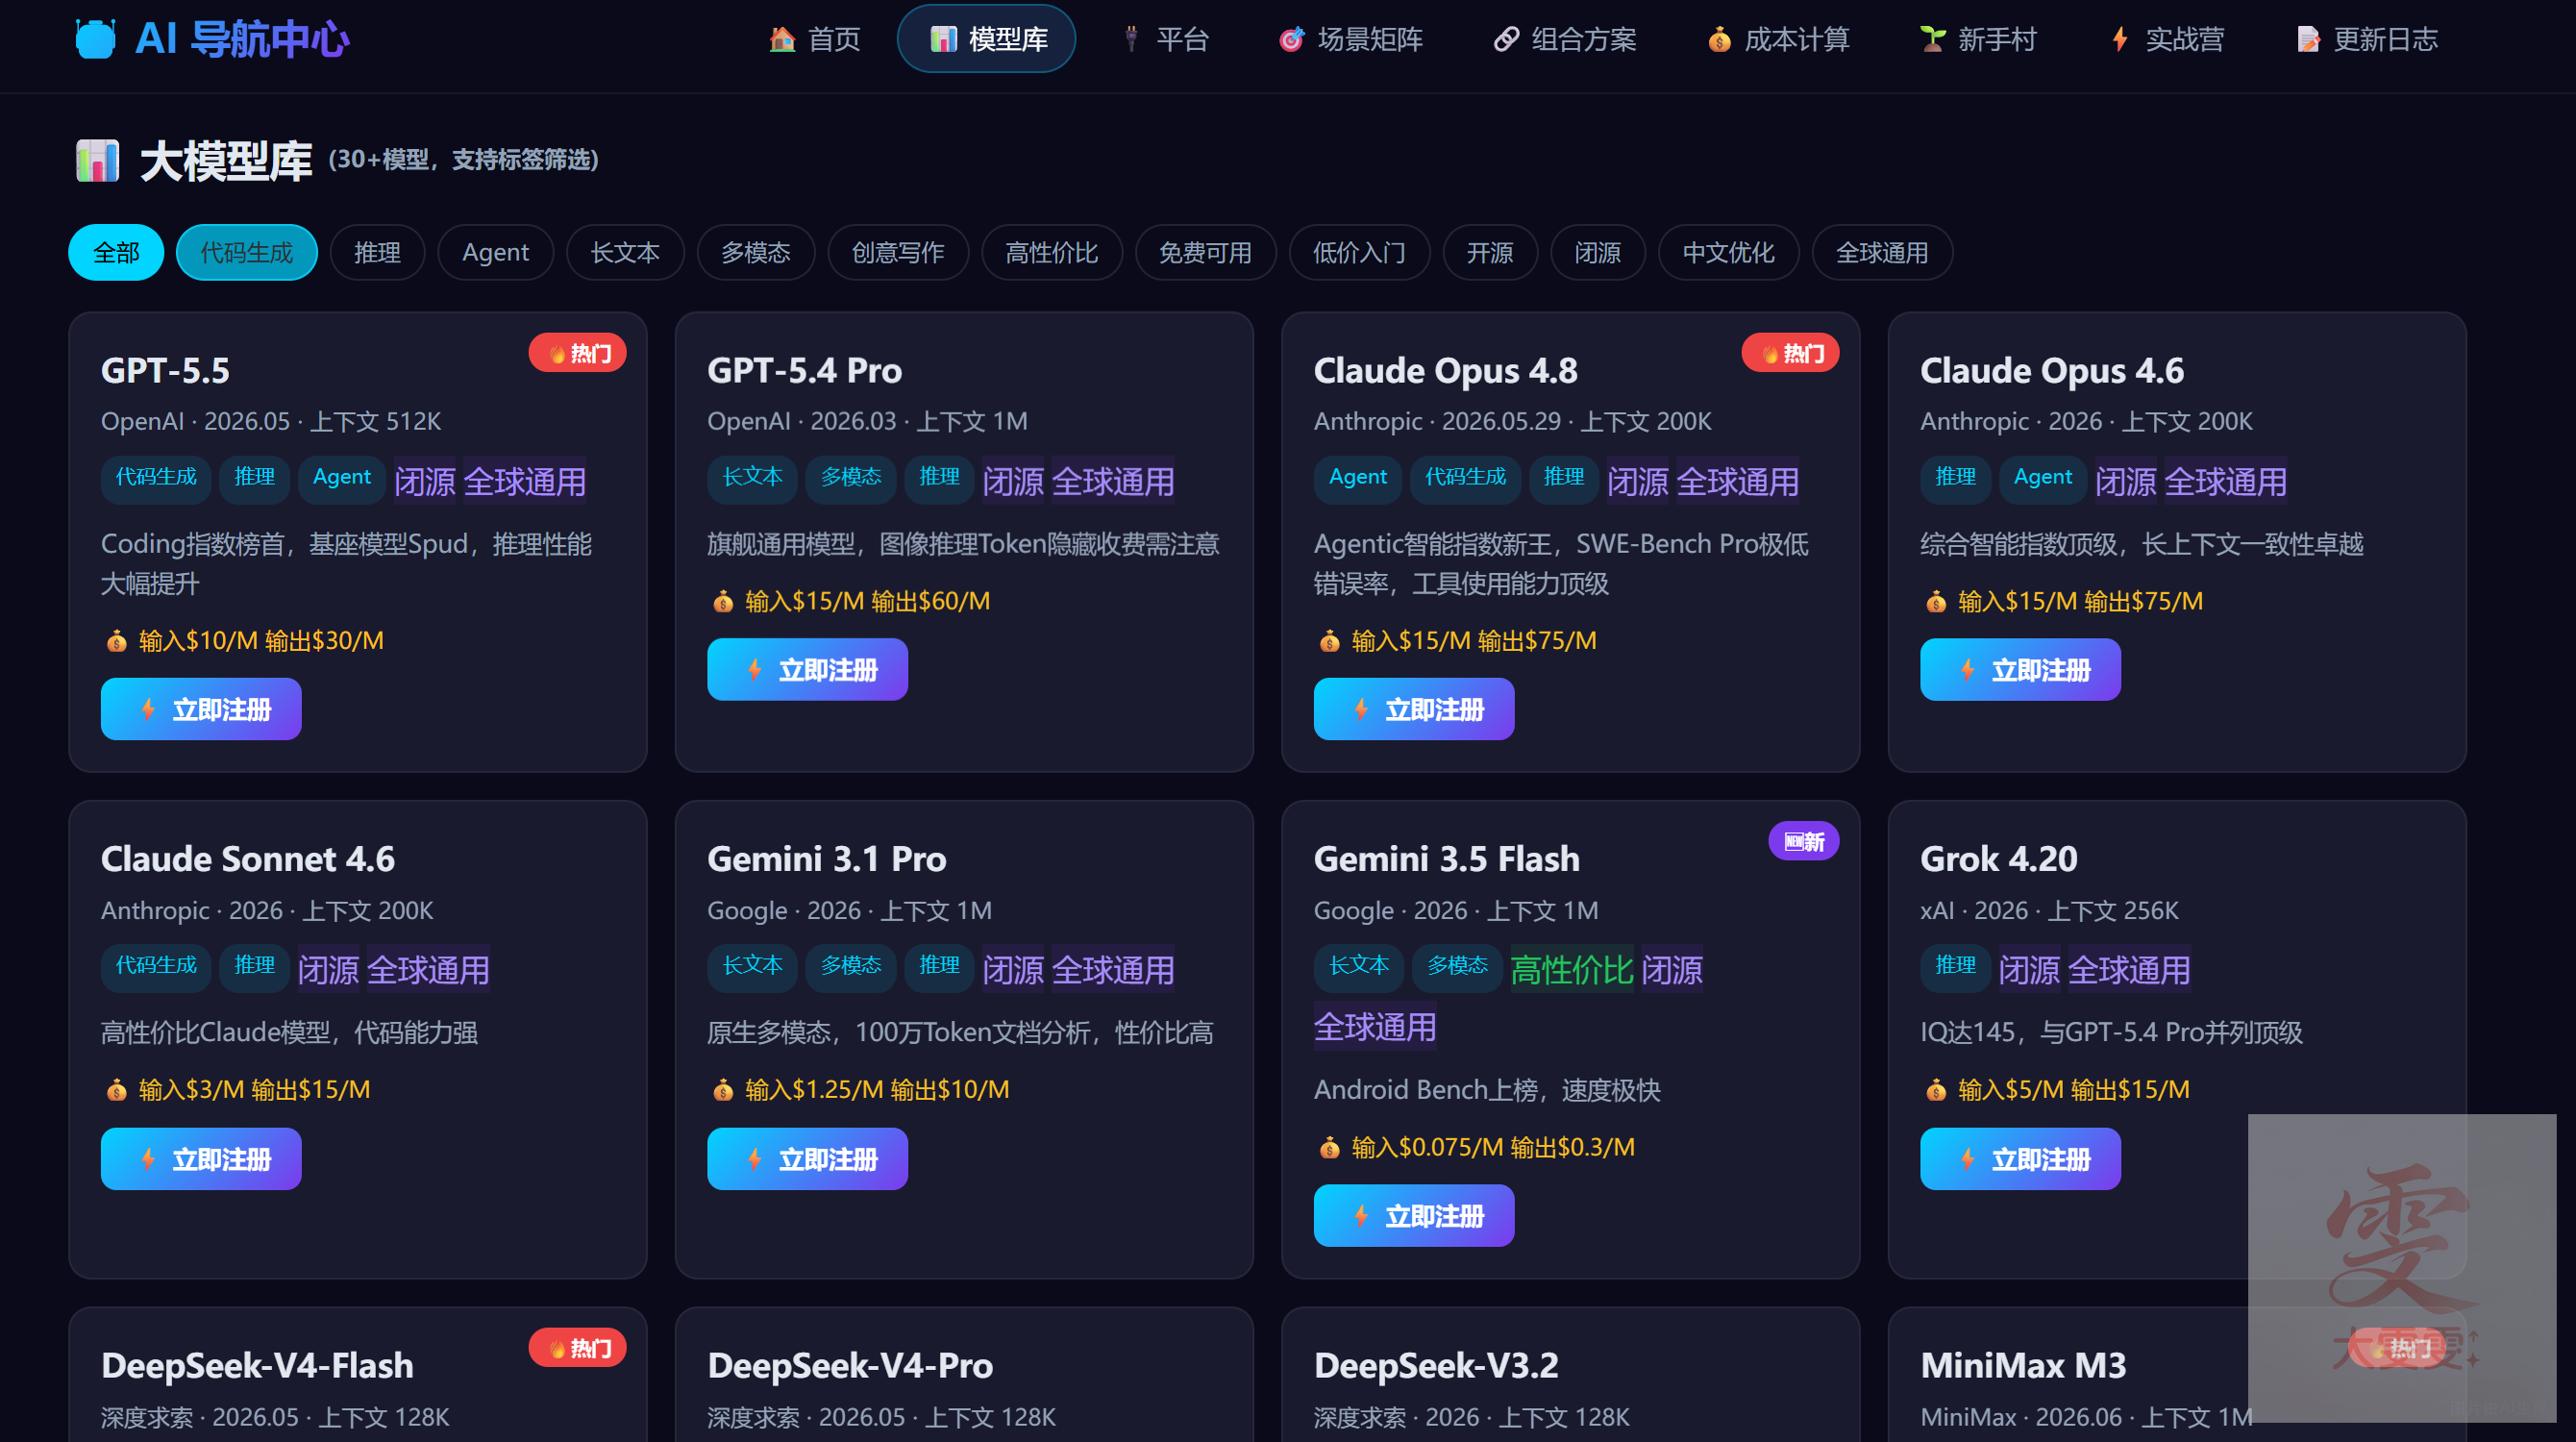Toggle the 推理 filter chip
Viewport: 2576px width, 1442px height.
tap(377, 253)
